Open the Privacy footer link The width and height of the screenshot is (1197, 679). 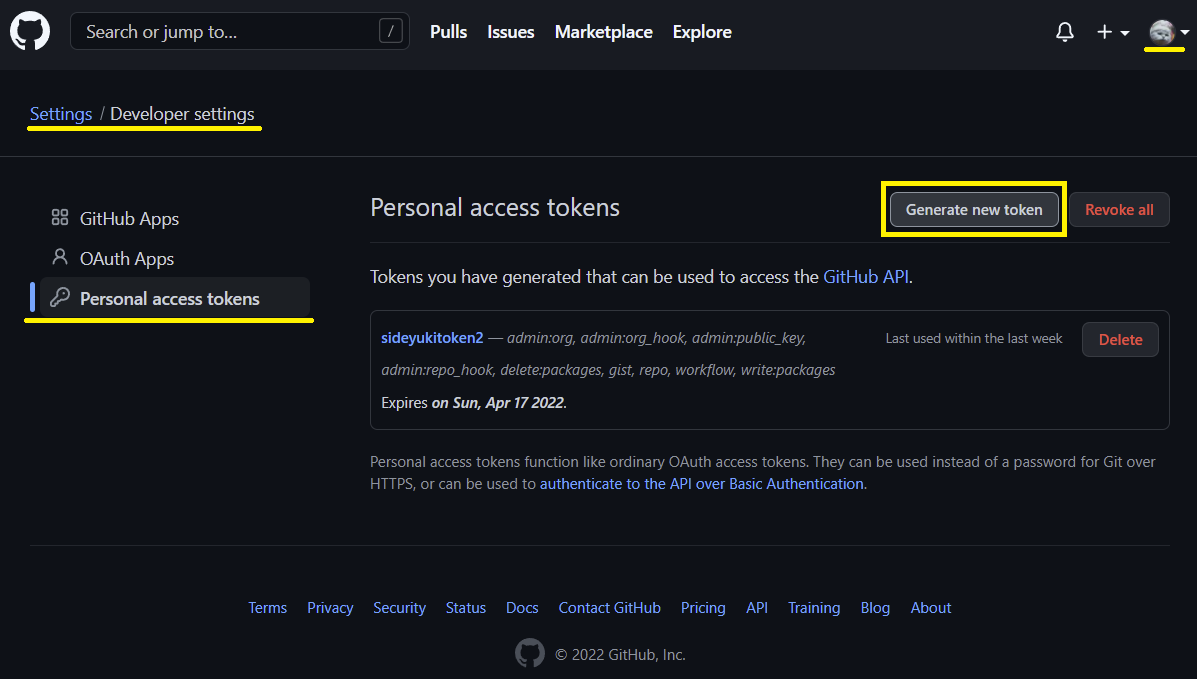[330, 608]
